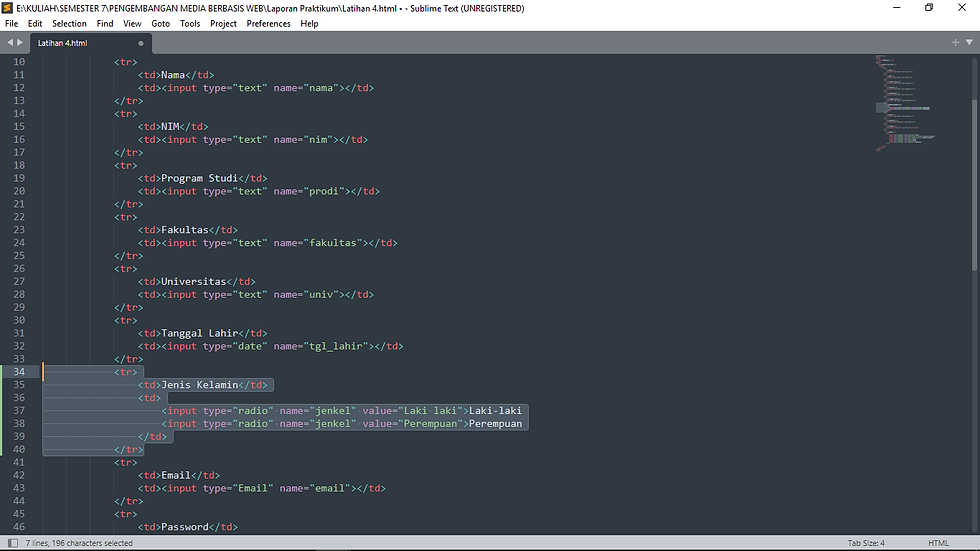Open the Edit menu
This screenshot has width=980, height=551.
click(35, 24)
